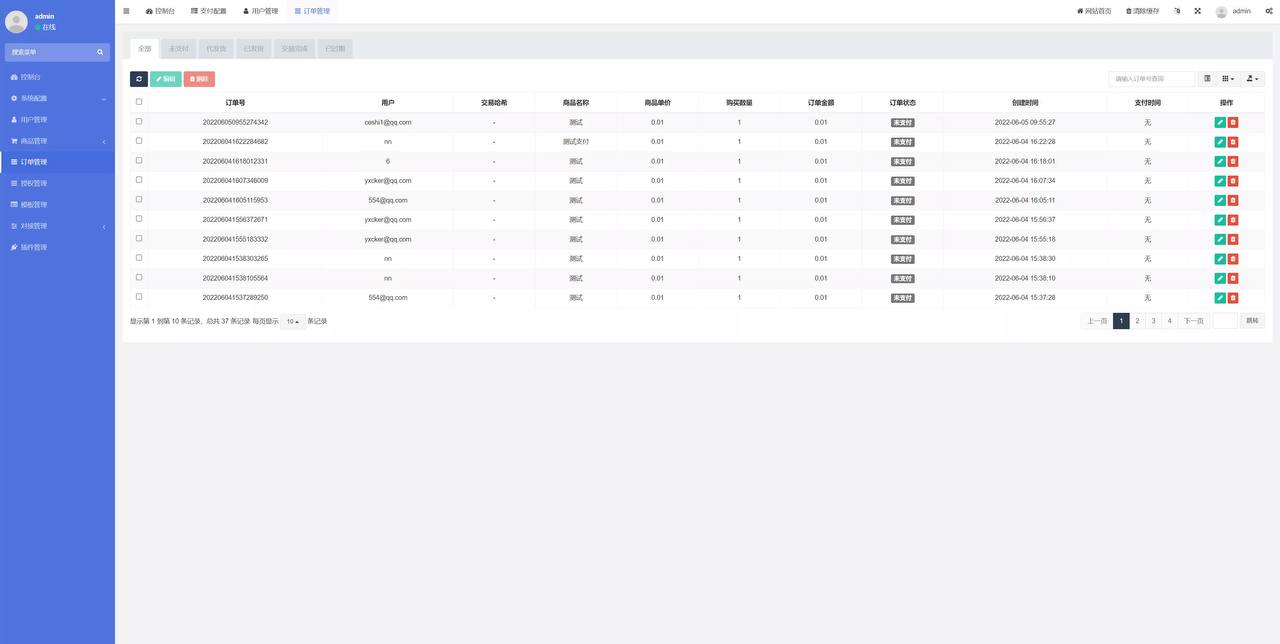The image size is (1280, 644).
Task: Select checkbox for order 202206041555183332
Action: point(139,238)
